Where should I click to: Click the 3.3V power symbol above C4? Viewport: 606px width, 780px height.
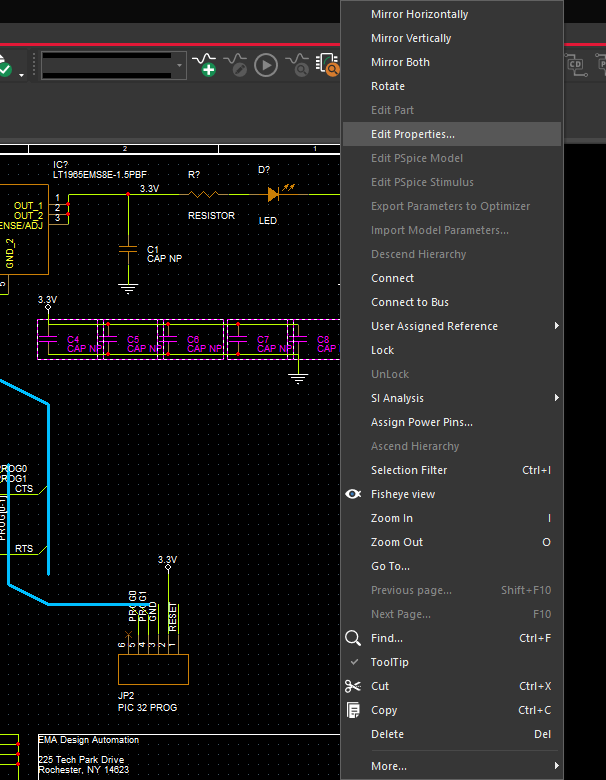tap(48, 302)
